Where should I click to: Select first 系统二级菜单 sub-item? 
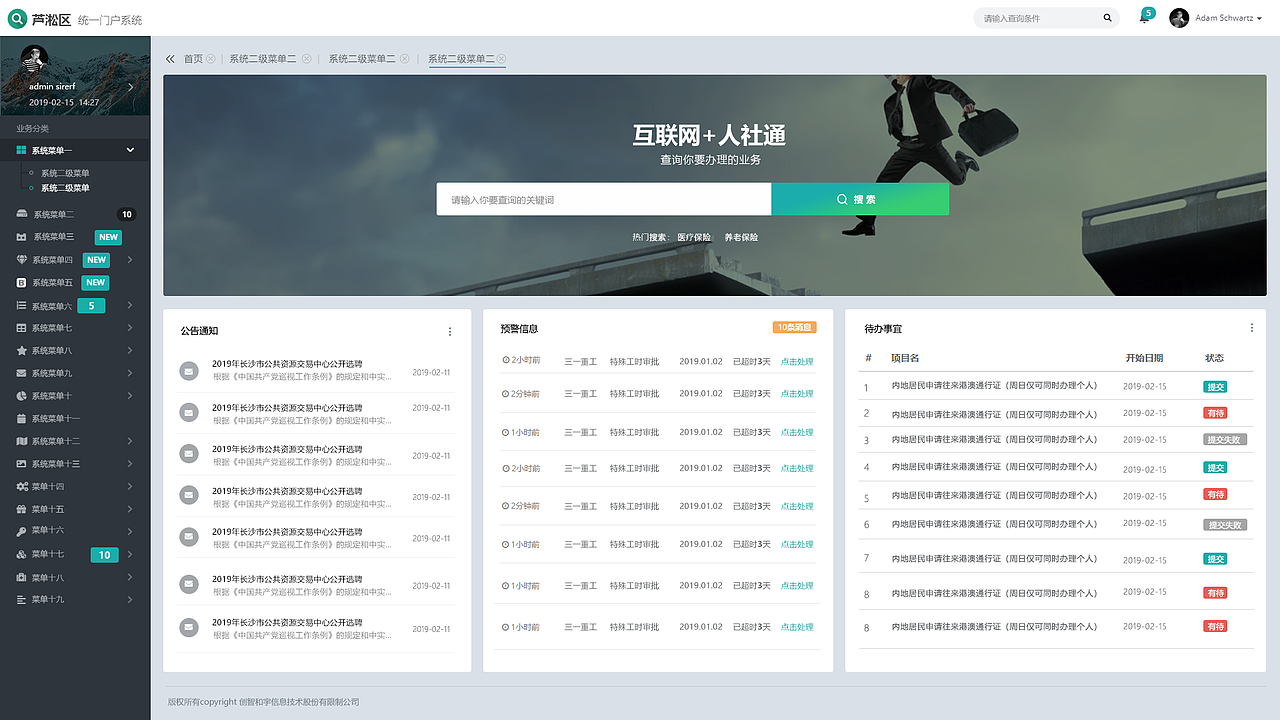(x=65, y=173)
